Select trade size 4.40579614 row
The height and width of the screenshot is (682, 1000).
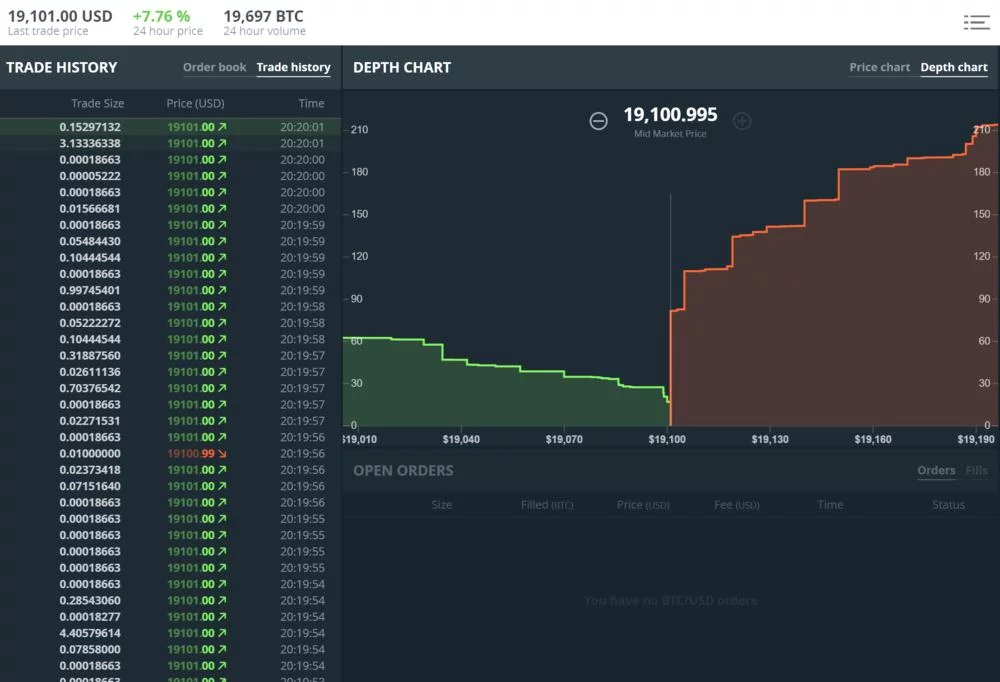(x=170, y=633)
